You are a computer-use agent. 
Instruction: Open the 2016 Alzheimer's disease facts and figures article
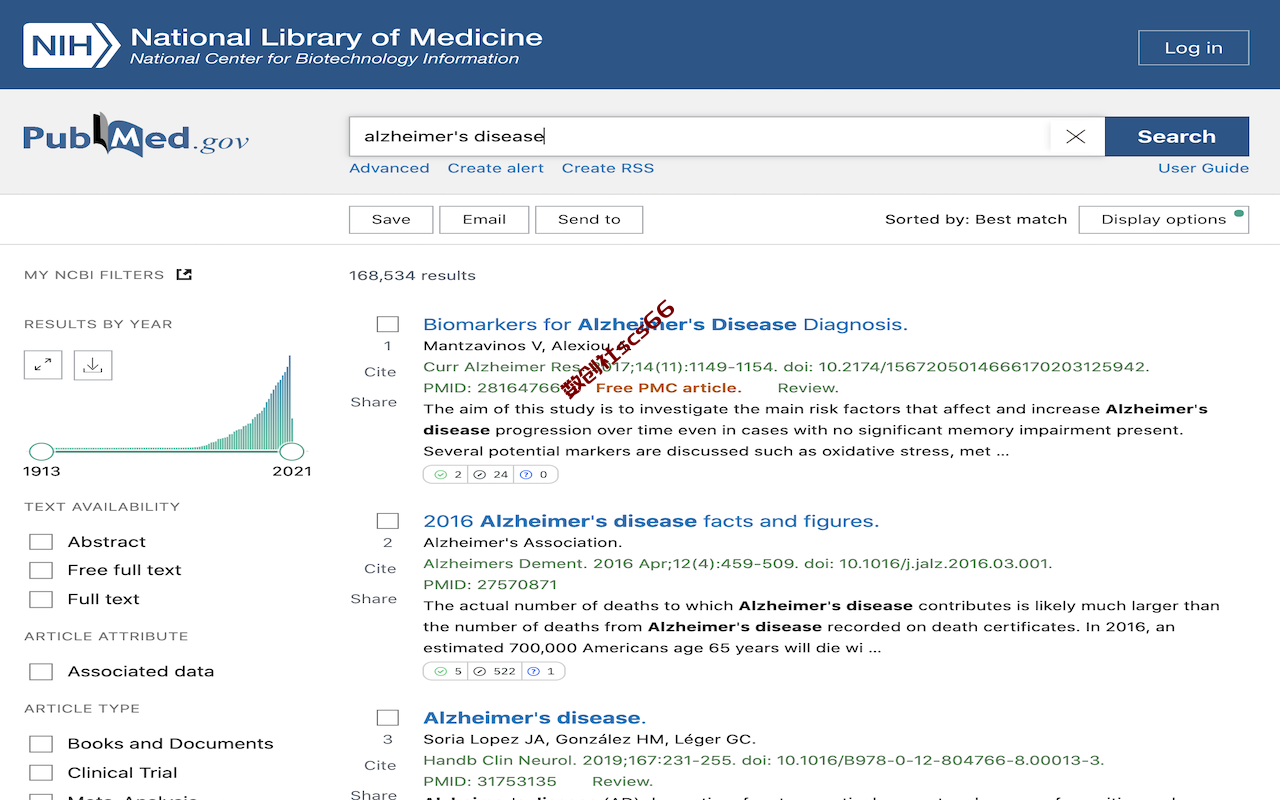tap(651, 521)
